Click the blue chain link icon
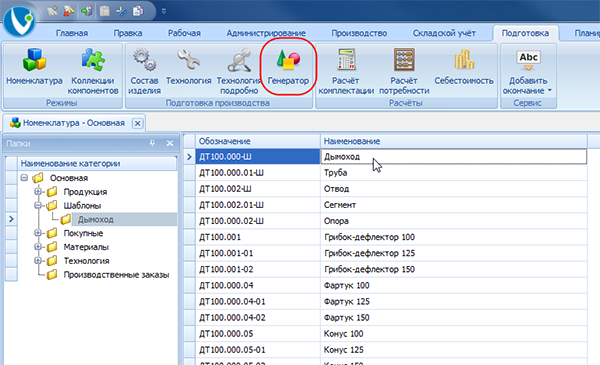This screenshot has height=365, width=600. [x=121, y=11]
